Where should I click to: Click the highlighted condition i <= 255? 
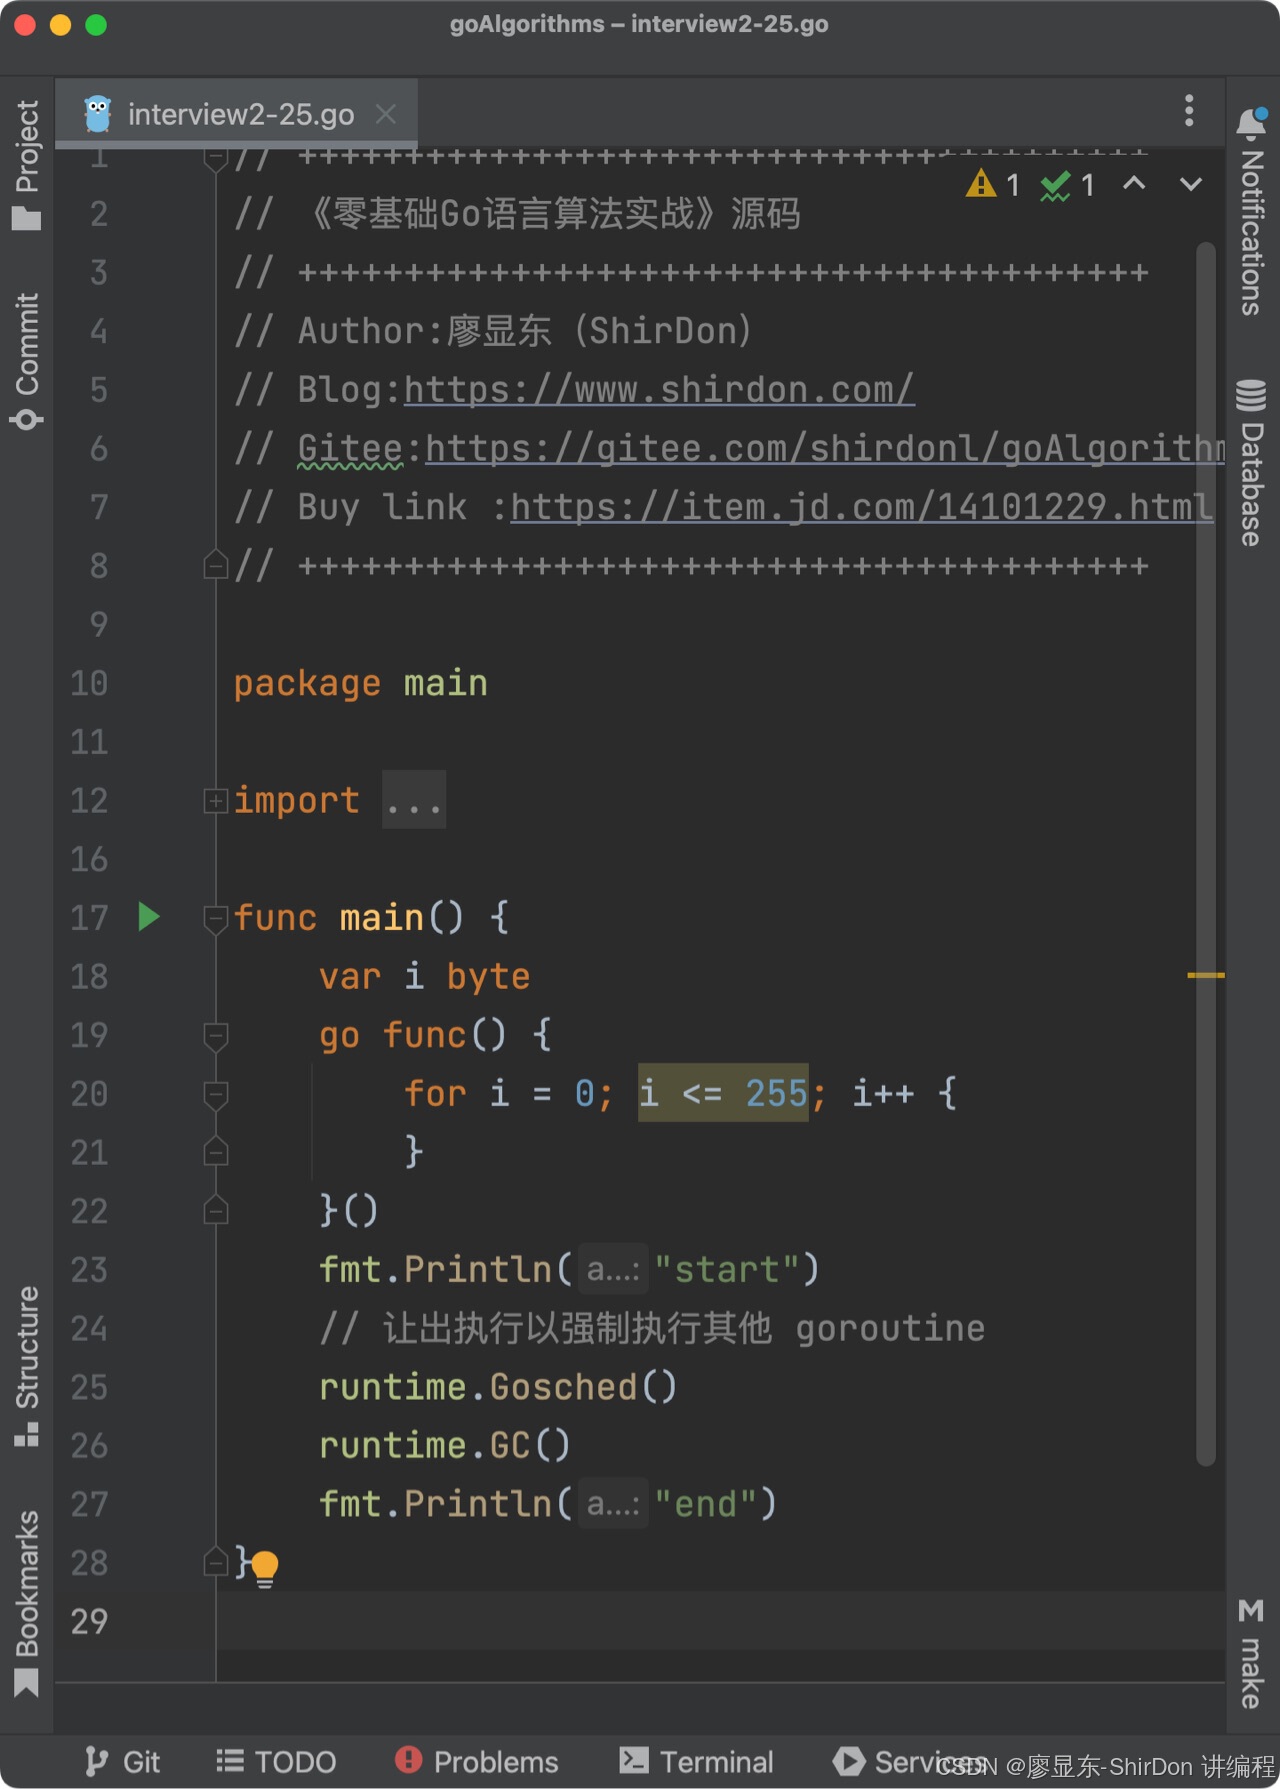point(723,1093)
